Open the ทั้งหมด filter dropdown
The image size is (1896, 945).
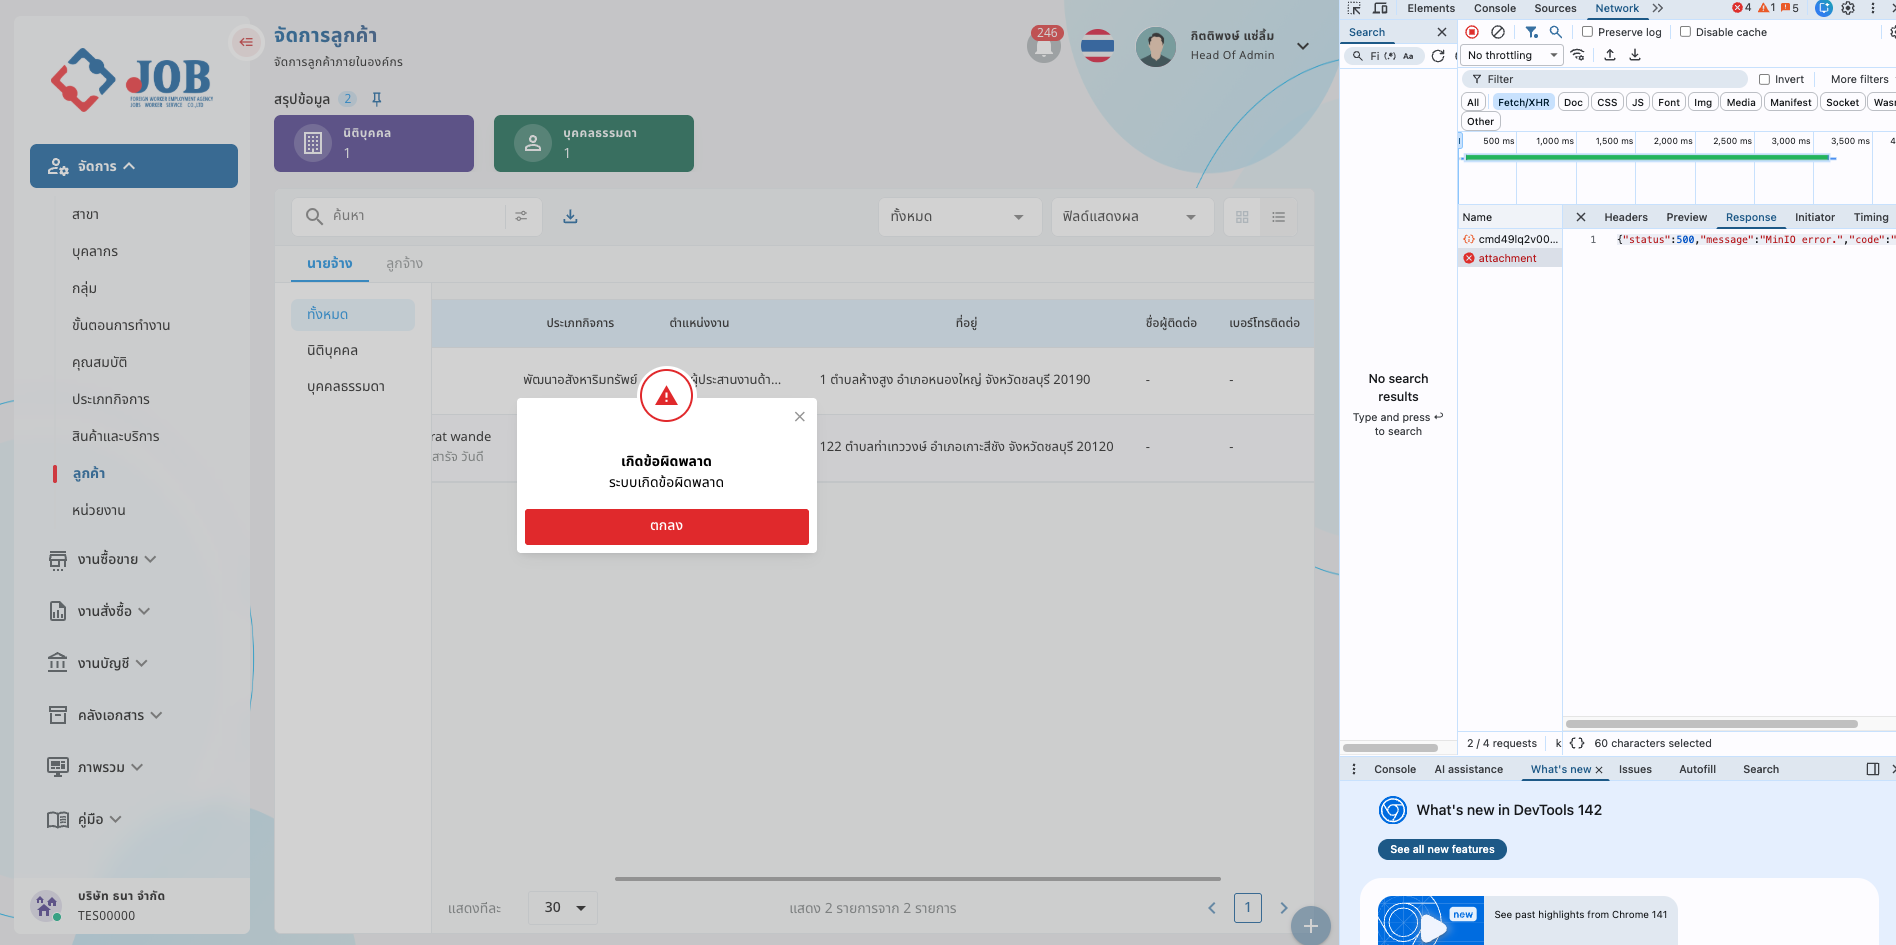pyautogui.click(x=957, y=217)
